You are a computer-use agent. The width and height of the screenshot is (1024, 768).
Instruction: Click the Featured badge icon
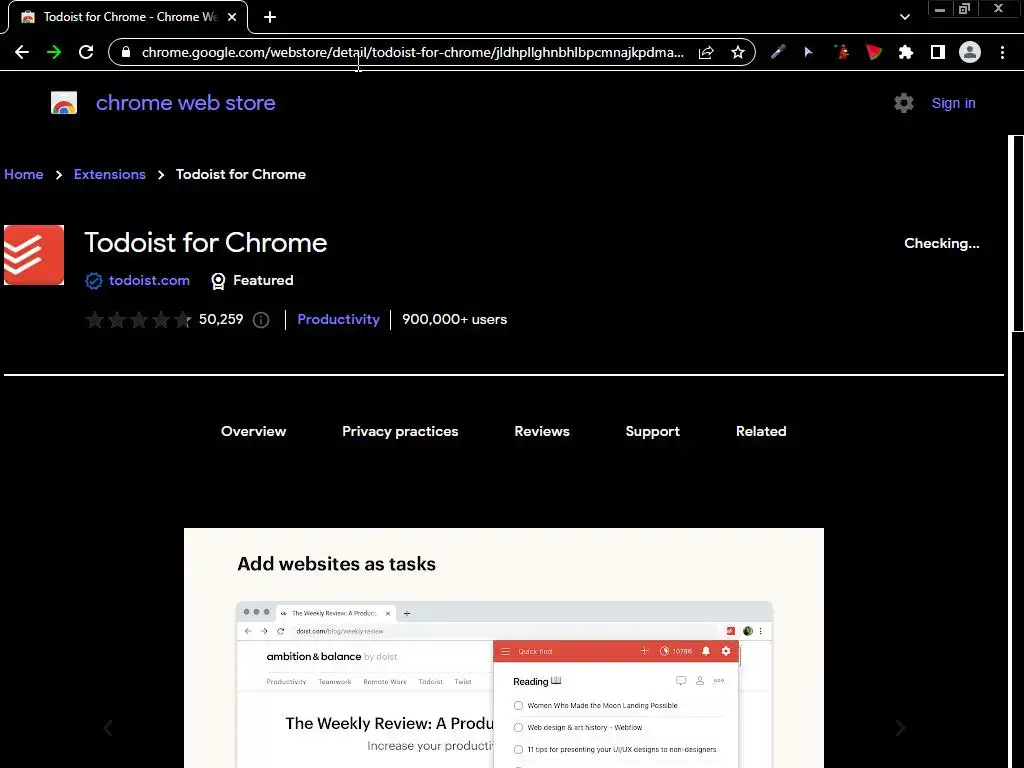point(218,281)
